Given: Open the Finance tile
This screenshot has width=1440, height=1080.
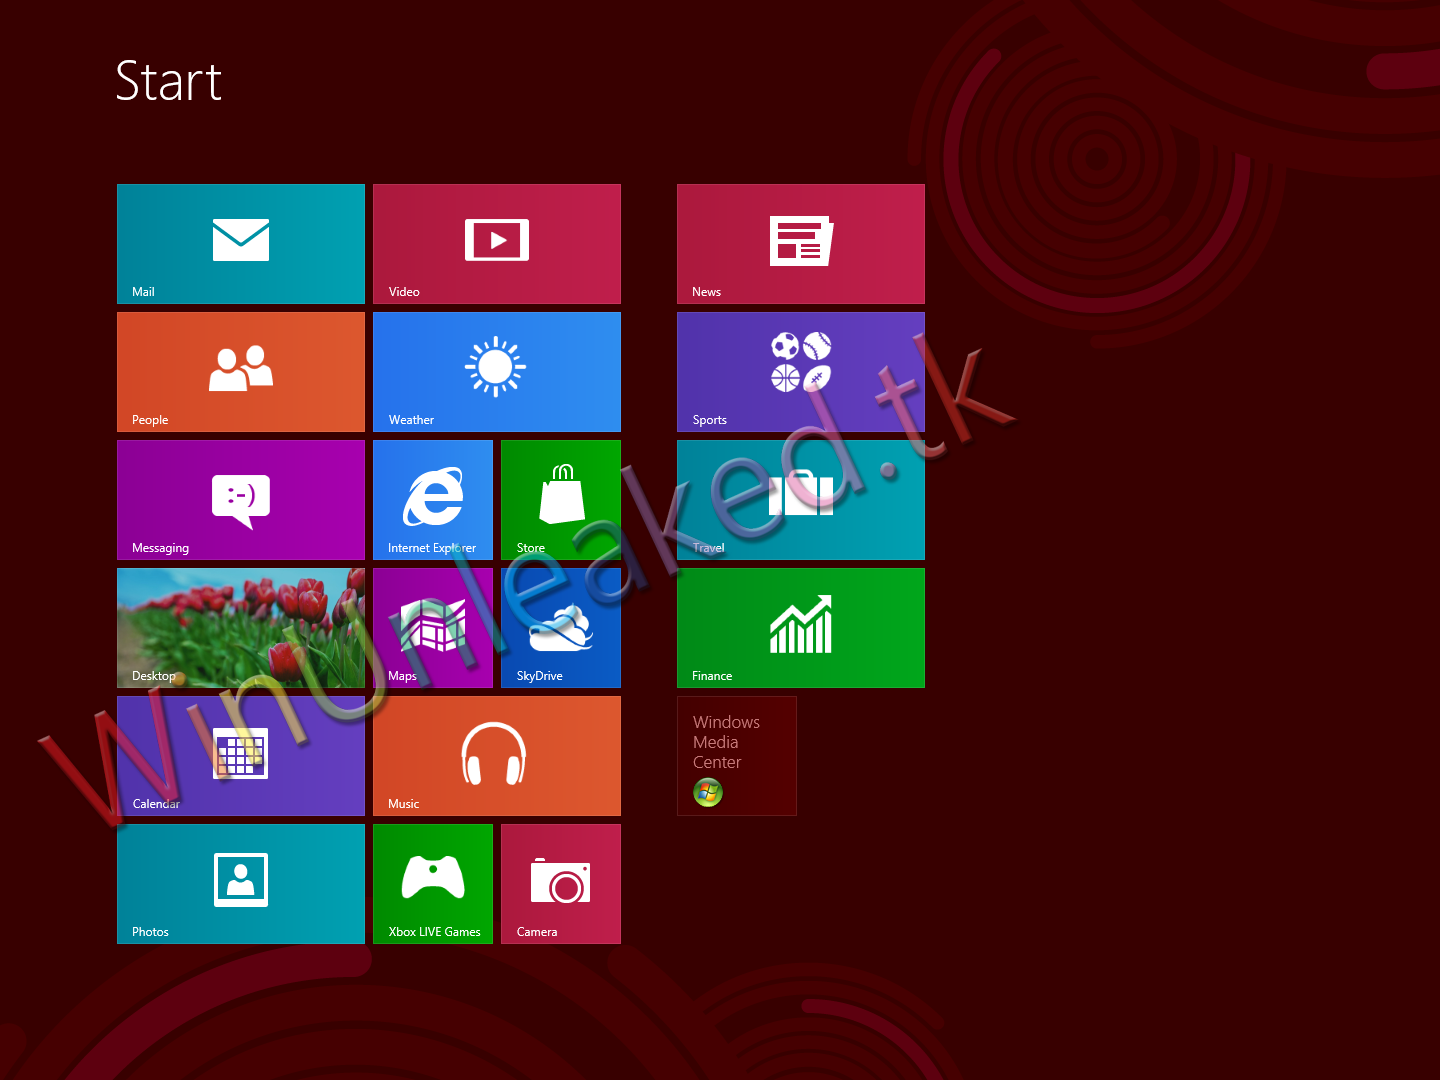Looking at the screenshot, I should click(x=801, y=628).
